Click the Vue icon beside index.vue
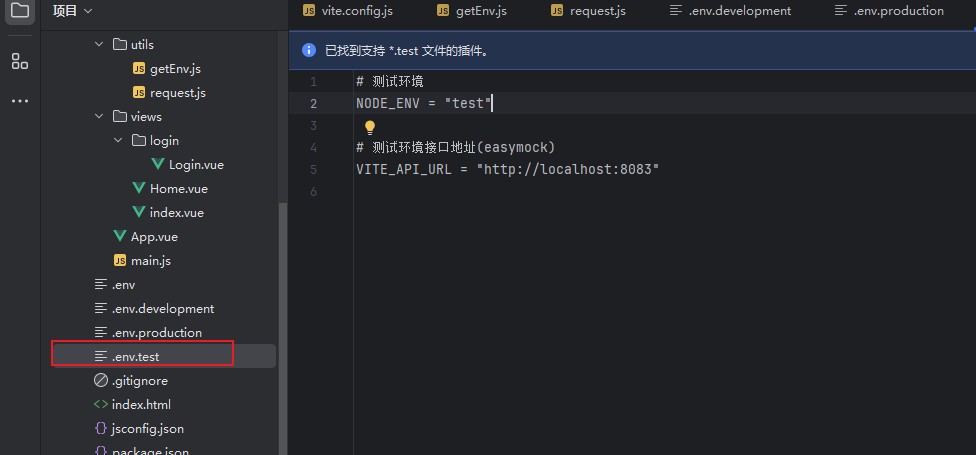This screenshot has height=455, width=976. pyautogui.click(x=139, y=212)
